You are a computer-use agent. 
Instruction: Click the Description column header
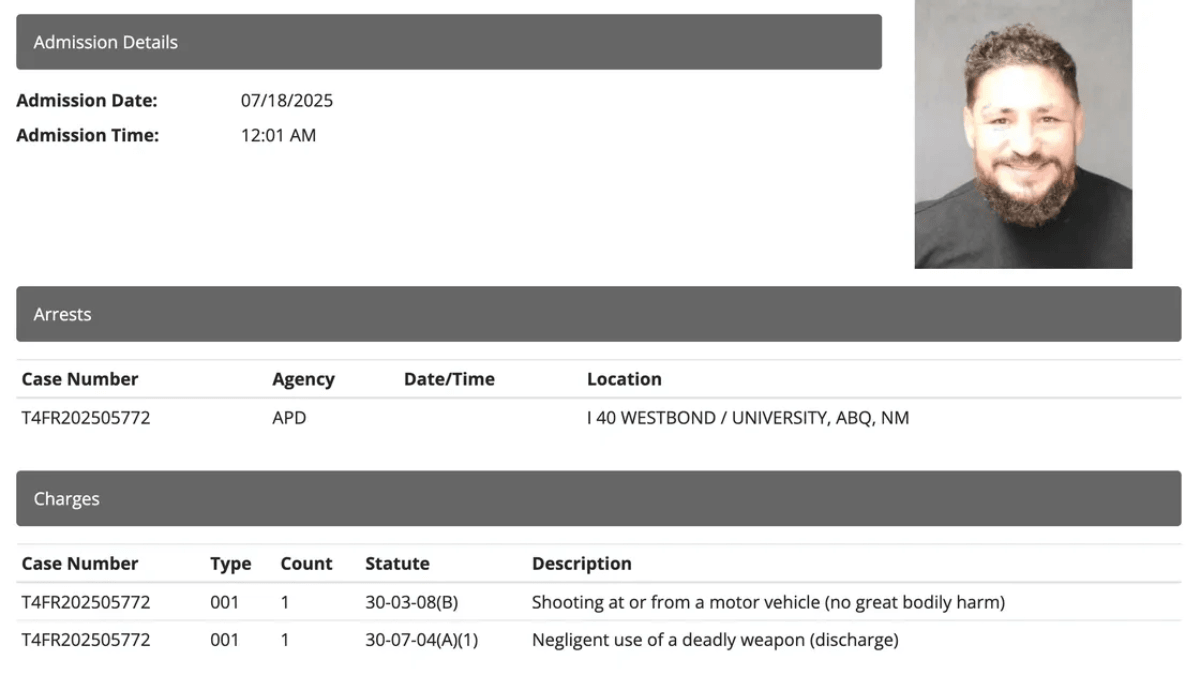pos(581,564)
